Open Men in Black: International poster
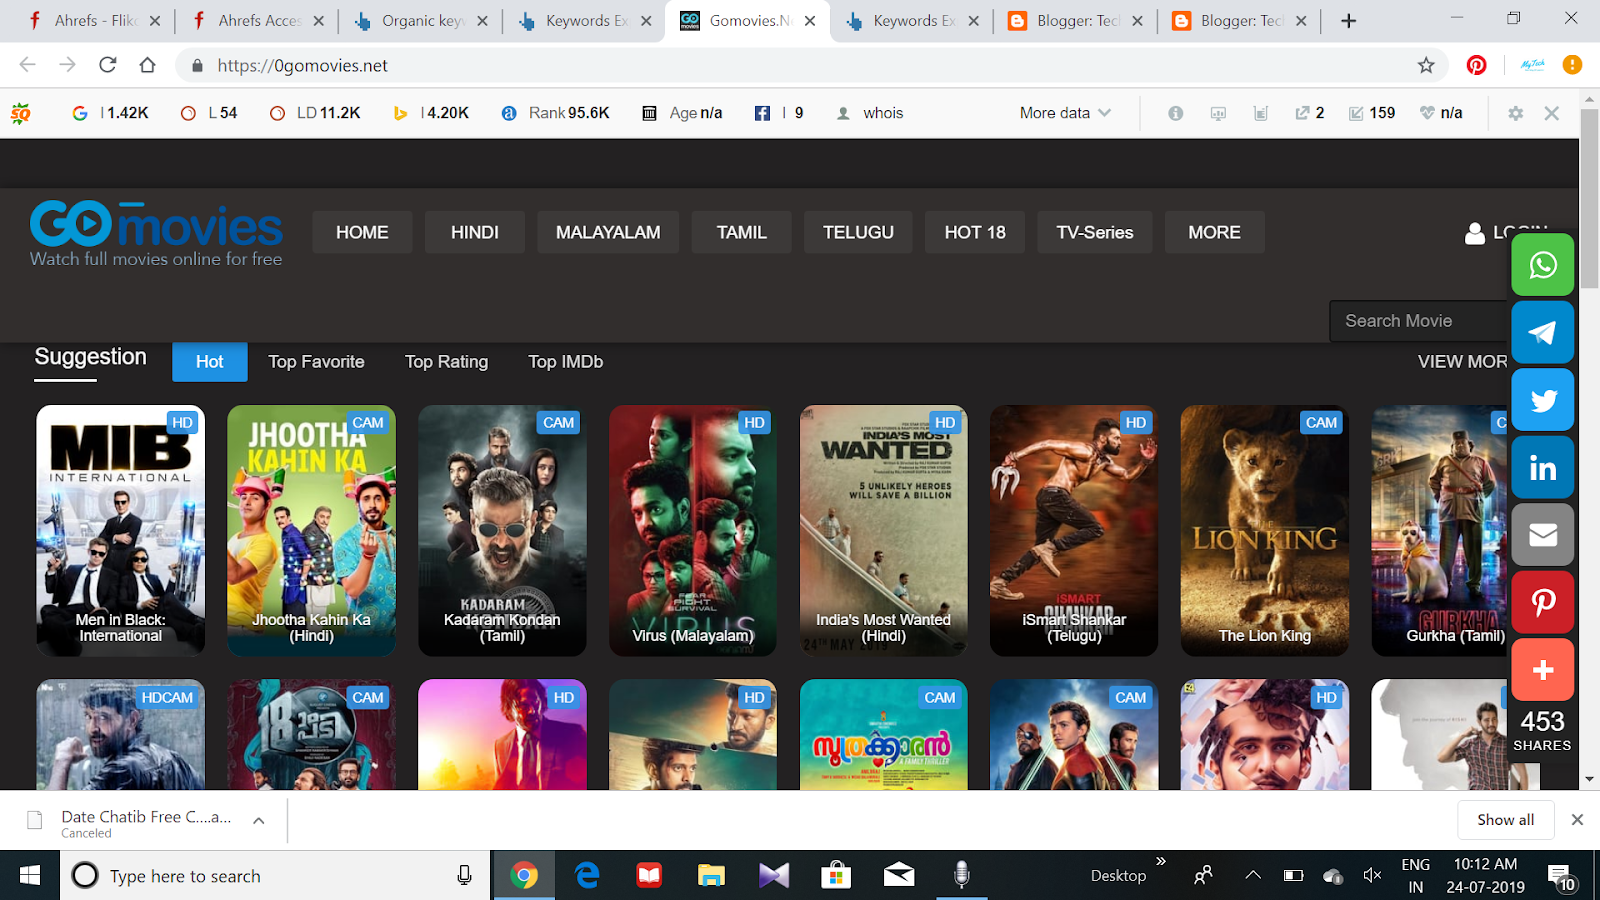The height and width of the screenshot is (900, 1600). point(121,531)
